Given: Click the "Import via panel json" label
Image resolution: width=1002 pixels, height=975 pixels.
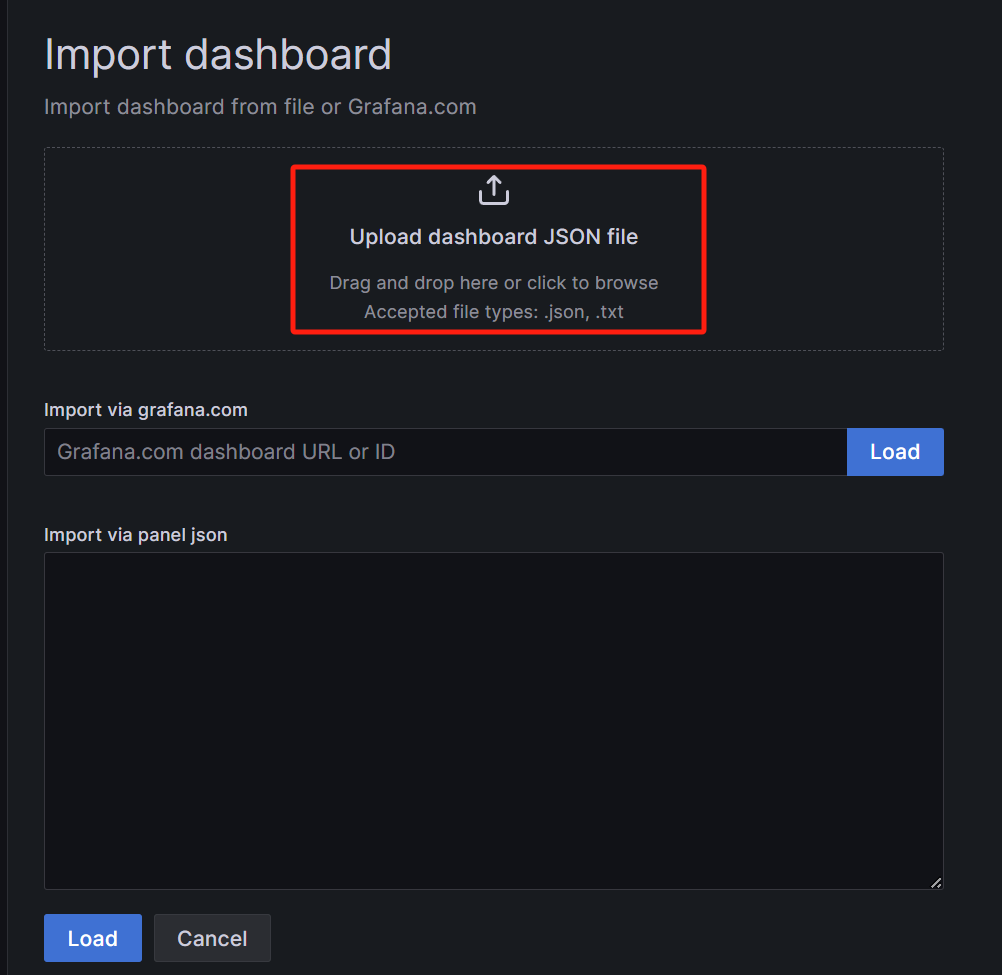Looking at the screenshot, I should pos(136,535).
